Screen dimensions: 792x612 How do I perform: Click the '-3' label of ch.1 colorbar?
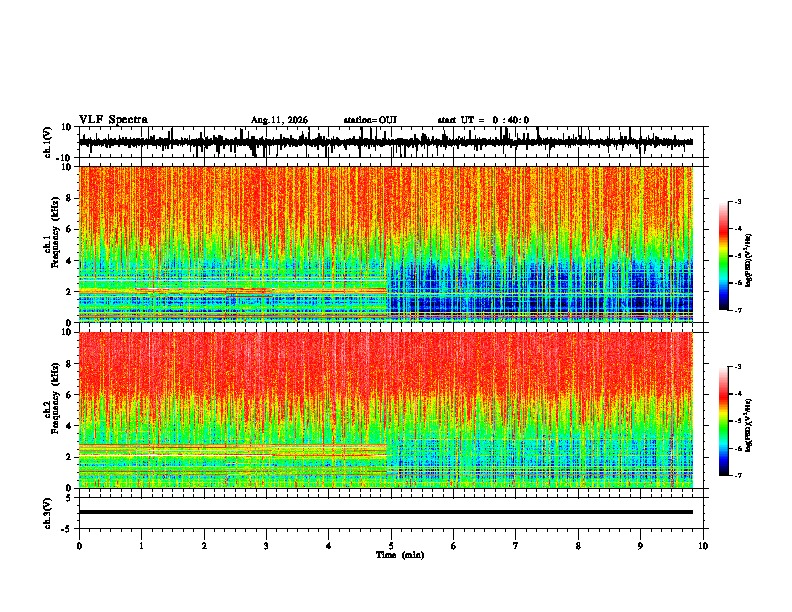tap(738, 201)
